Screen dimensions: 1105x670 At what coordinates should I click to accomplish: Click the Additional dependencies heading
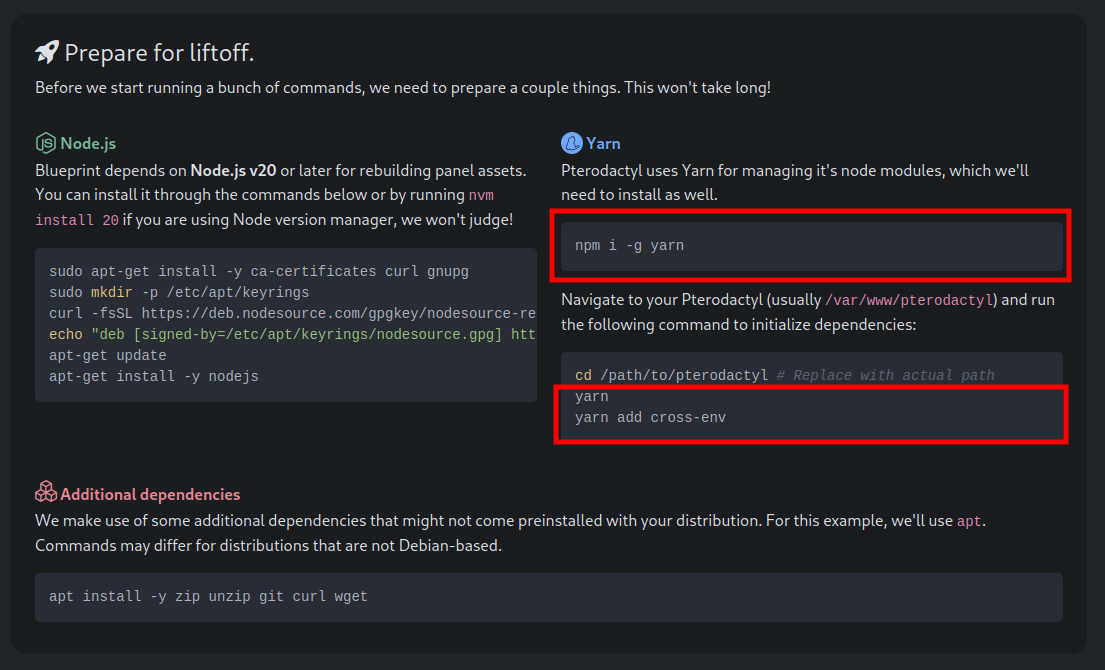click(x=150, y=495)
